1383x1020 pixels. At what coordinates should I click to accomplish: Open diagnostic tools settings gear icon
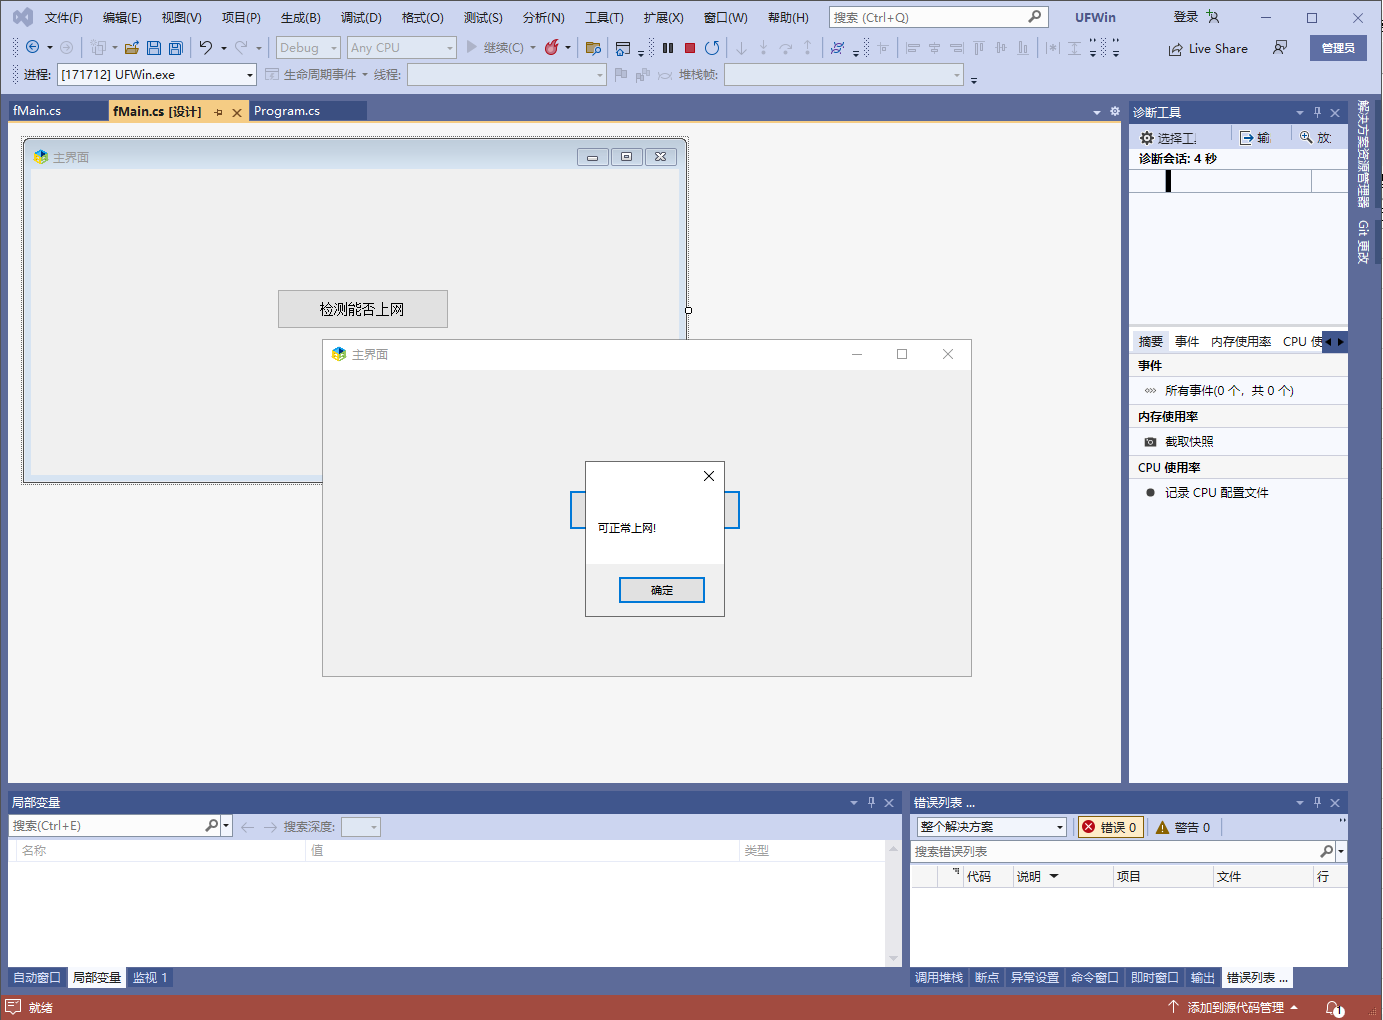click(x=1147, y=138)
